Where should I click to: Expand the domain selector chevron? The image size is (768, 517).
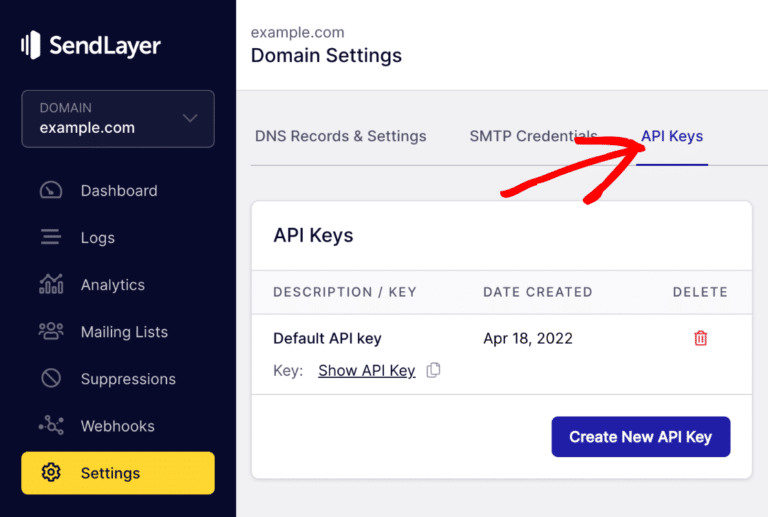point(190,118)
